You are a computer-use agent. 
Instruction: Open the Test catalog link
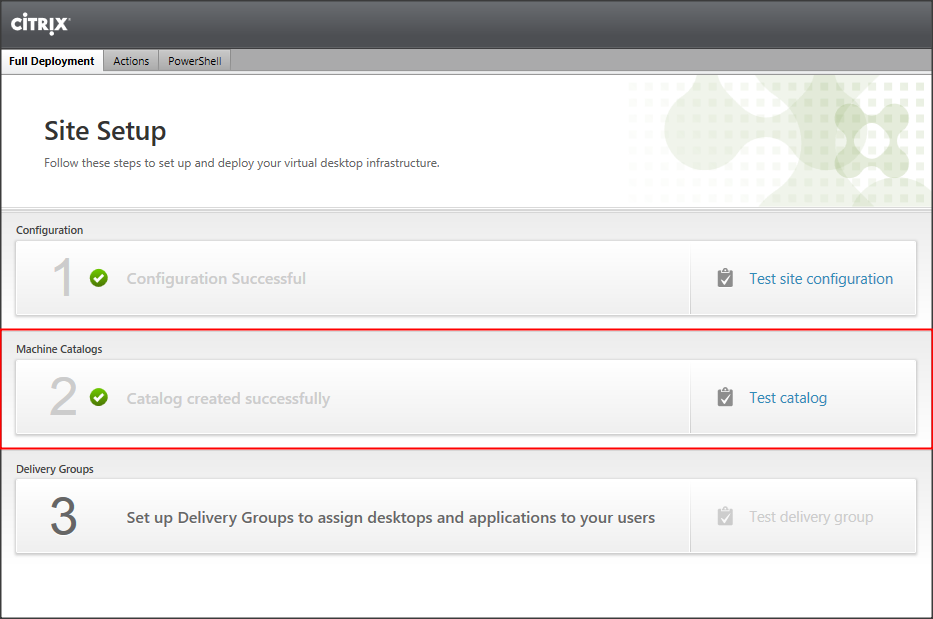(x=788, y=398)
